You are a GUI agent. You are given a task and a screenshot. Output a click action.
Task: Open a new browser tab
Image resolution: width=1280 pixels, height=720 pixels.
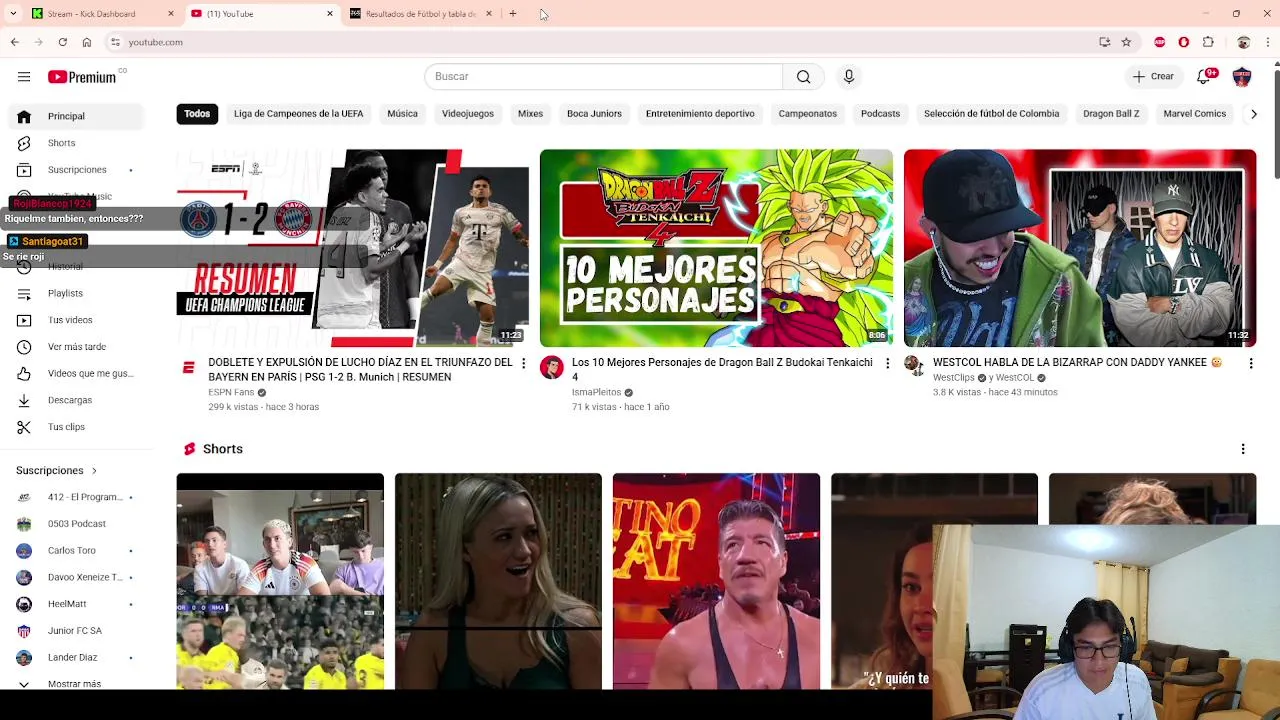tap(512, 14)
